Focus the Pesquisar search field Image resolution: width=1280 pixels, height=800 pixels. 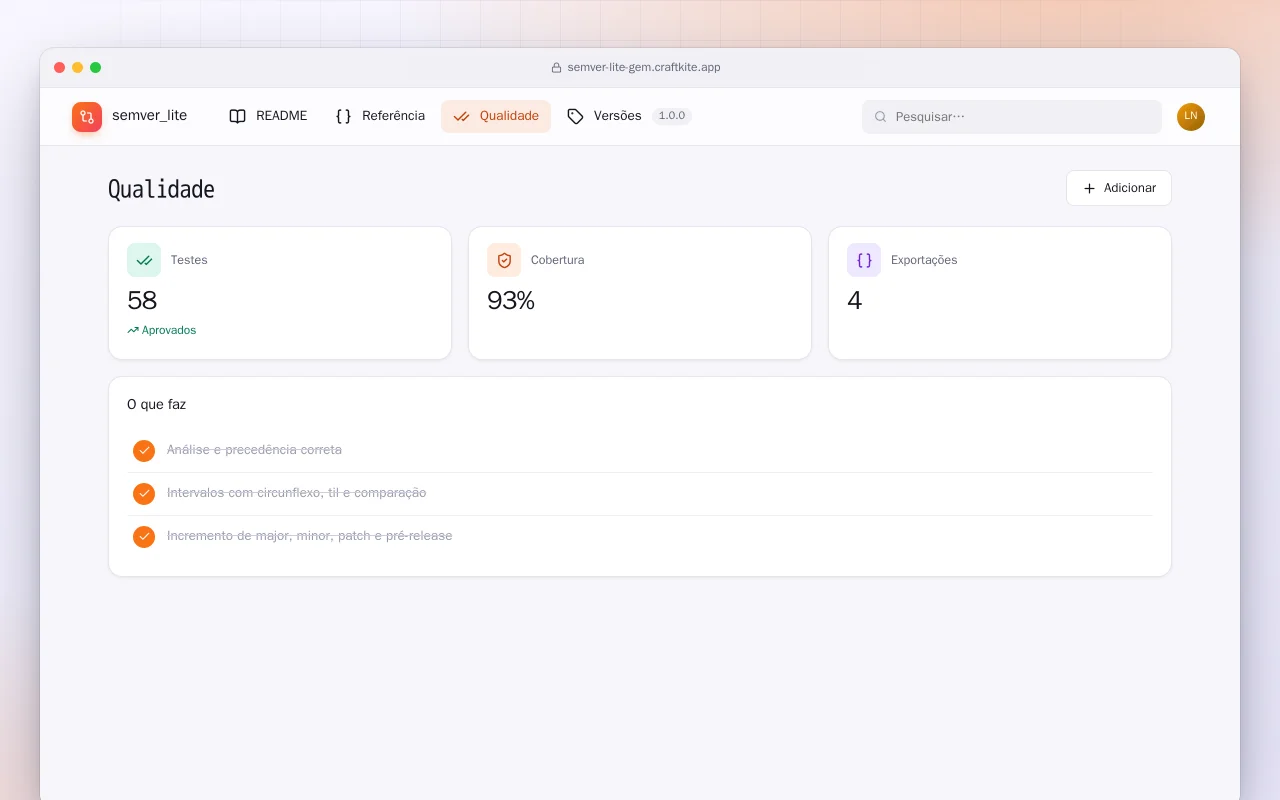(1012, 117)
